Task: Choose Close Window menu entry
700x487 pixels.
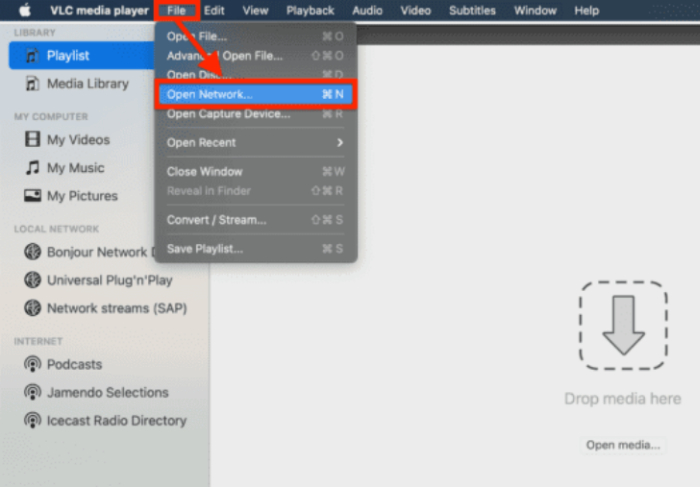Action: click(256, 171)
